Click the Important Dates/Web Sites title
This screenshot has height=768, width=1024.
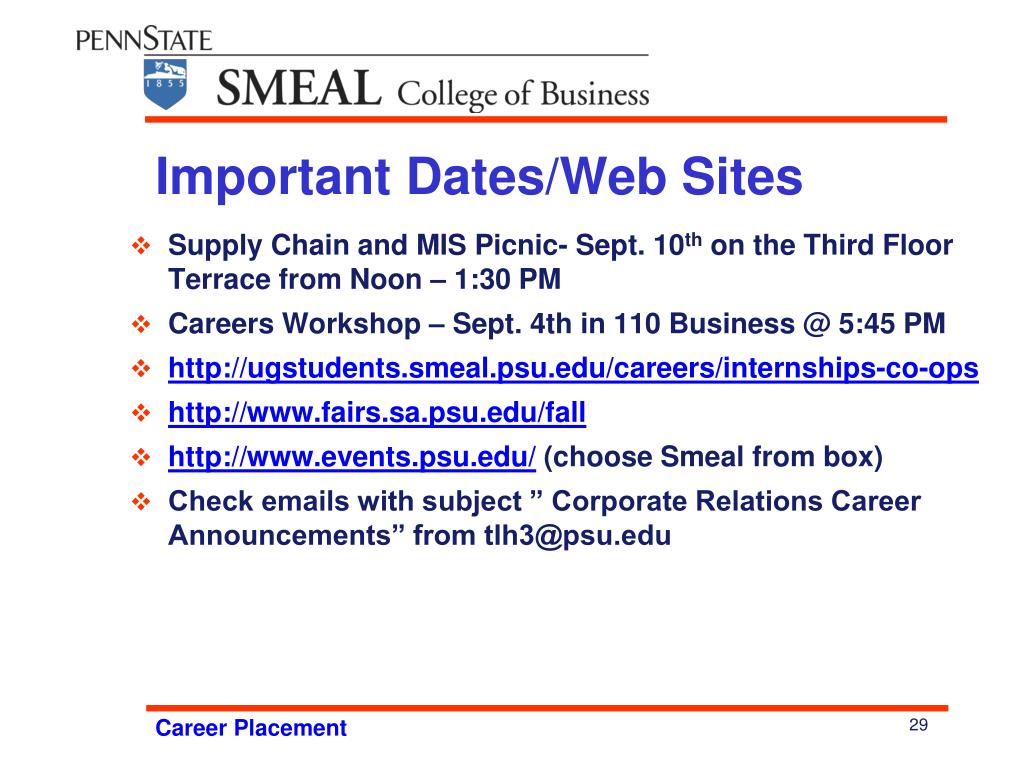pos(479,176)
